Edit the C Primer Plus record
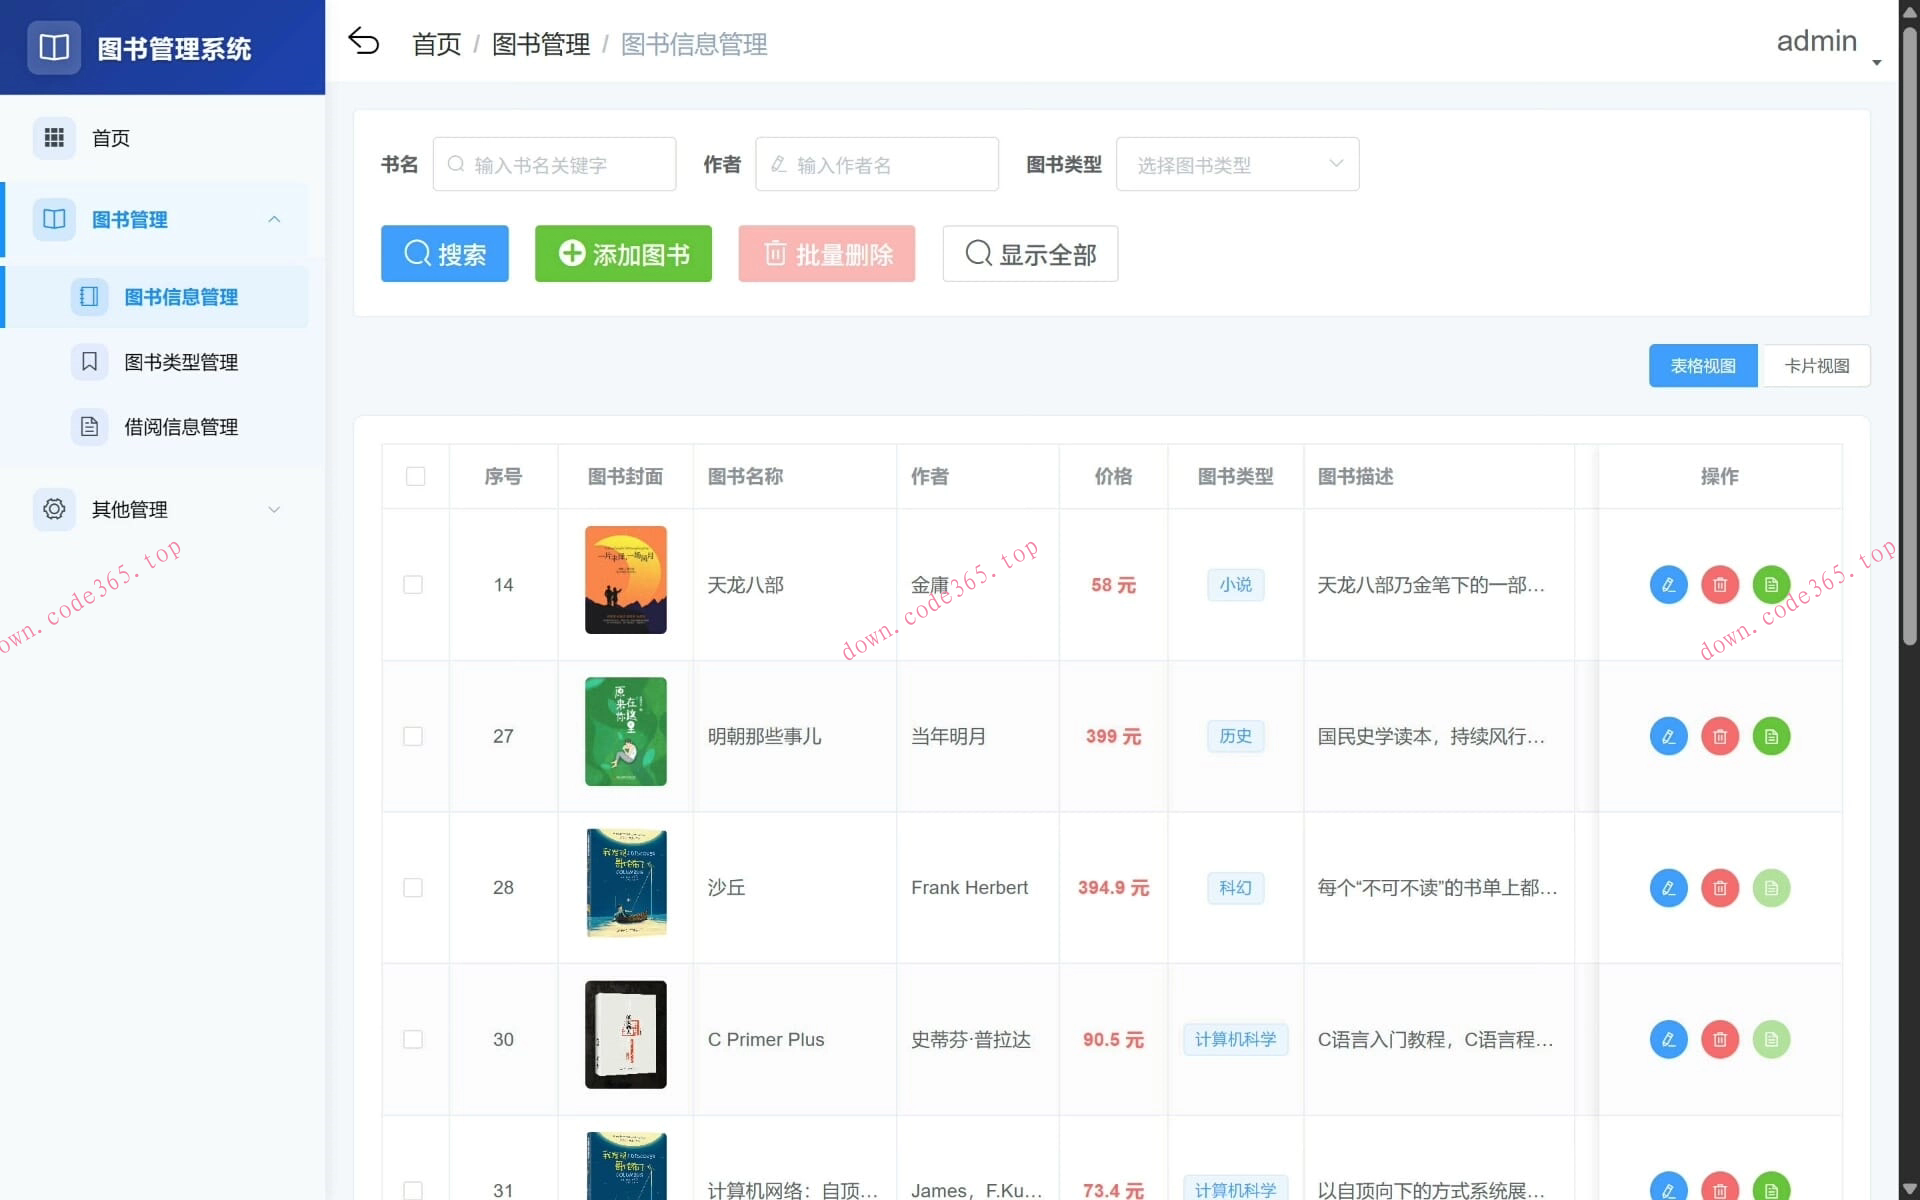This screenshot has width=1920, height=1200. point(1668,1039)
